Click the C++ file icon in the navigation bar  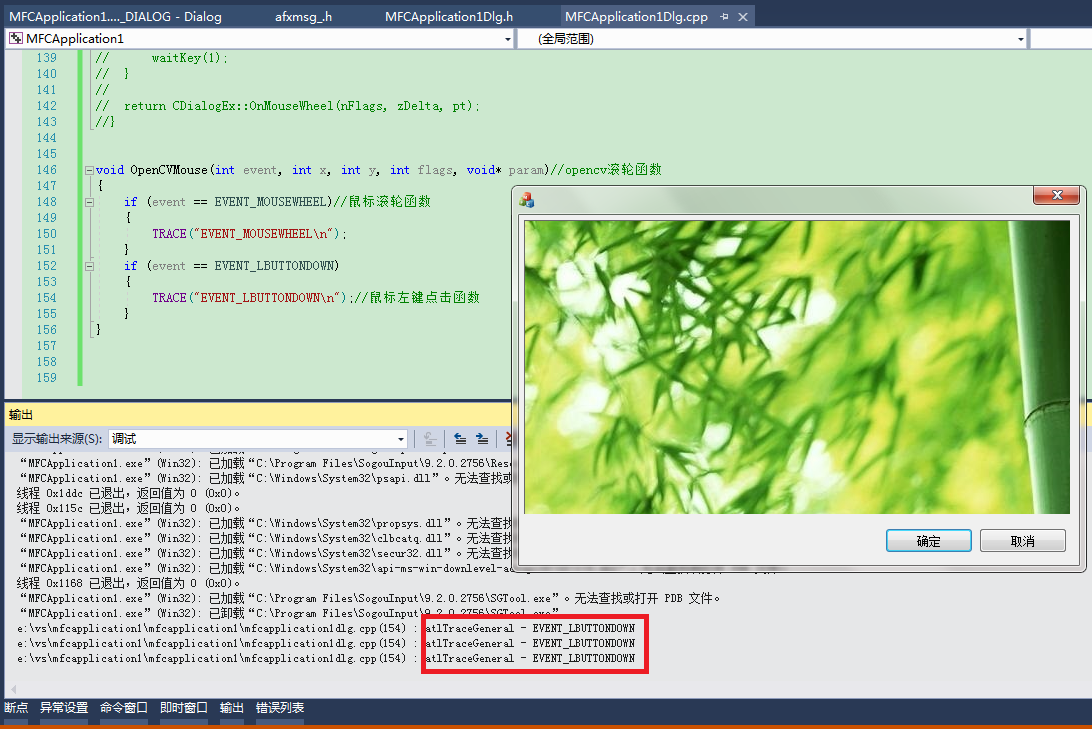click(x=14, y=37)
